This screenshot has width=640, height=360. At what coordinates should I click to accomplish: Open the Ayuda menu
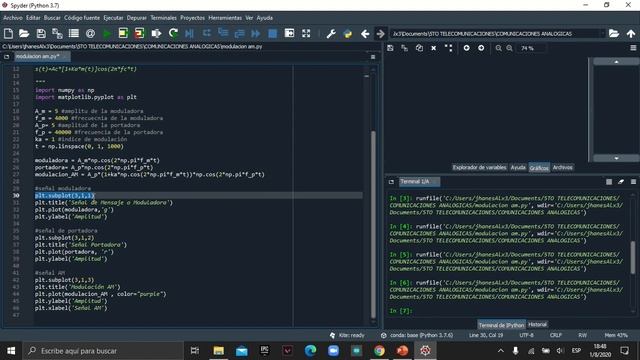click(x=264, y=18)
